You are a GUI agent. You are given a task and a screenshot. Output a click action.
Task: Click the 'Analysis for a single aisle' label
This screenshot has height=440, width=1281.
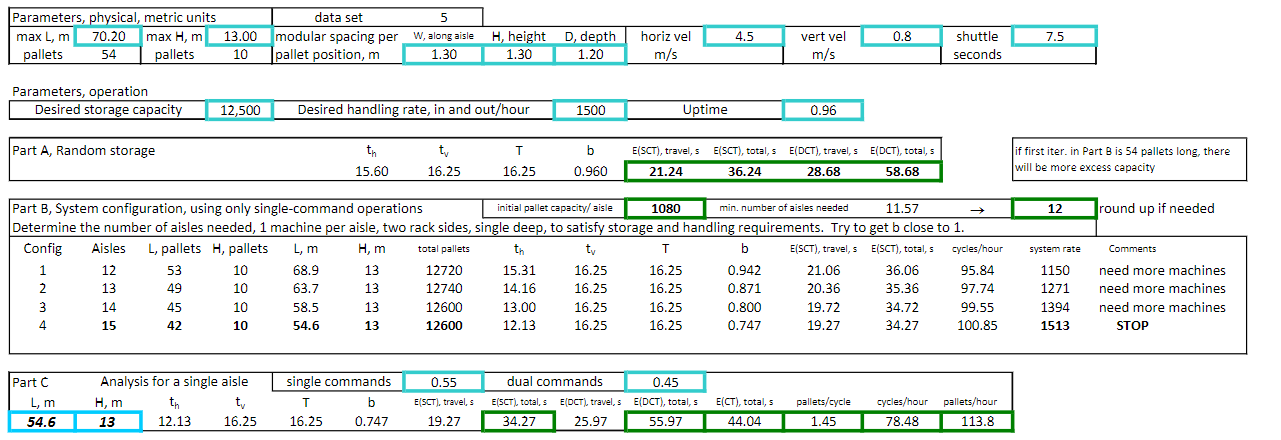click(x=173, y=381)
